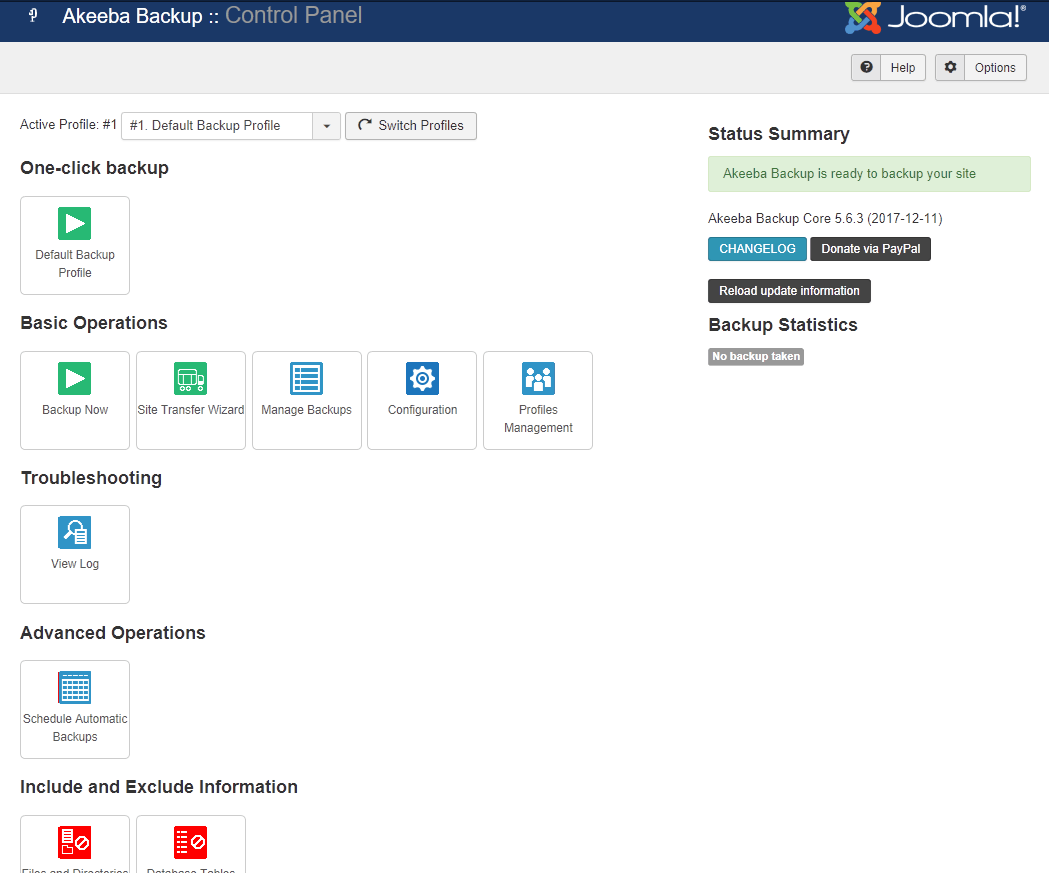Open the Database Tables exclusion icon
The image size is (1049, 873).
[191, 842]
